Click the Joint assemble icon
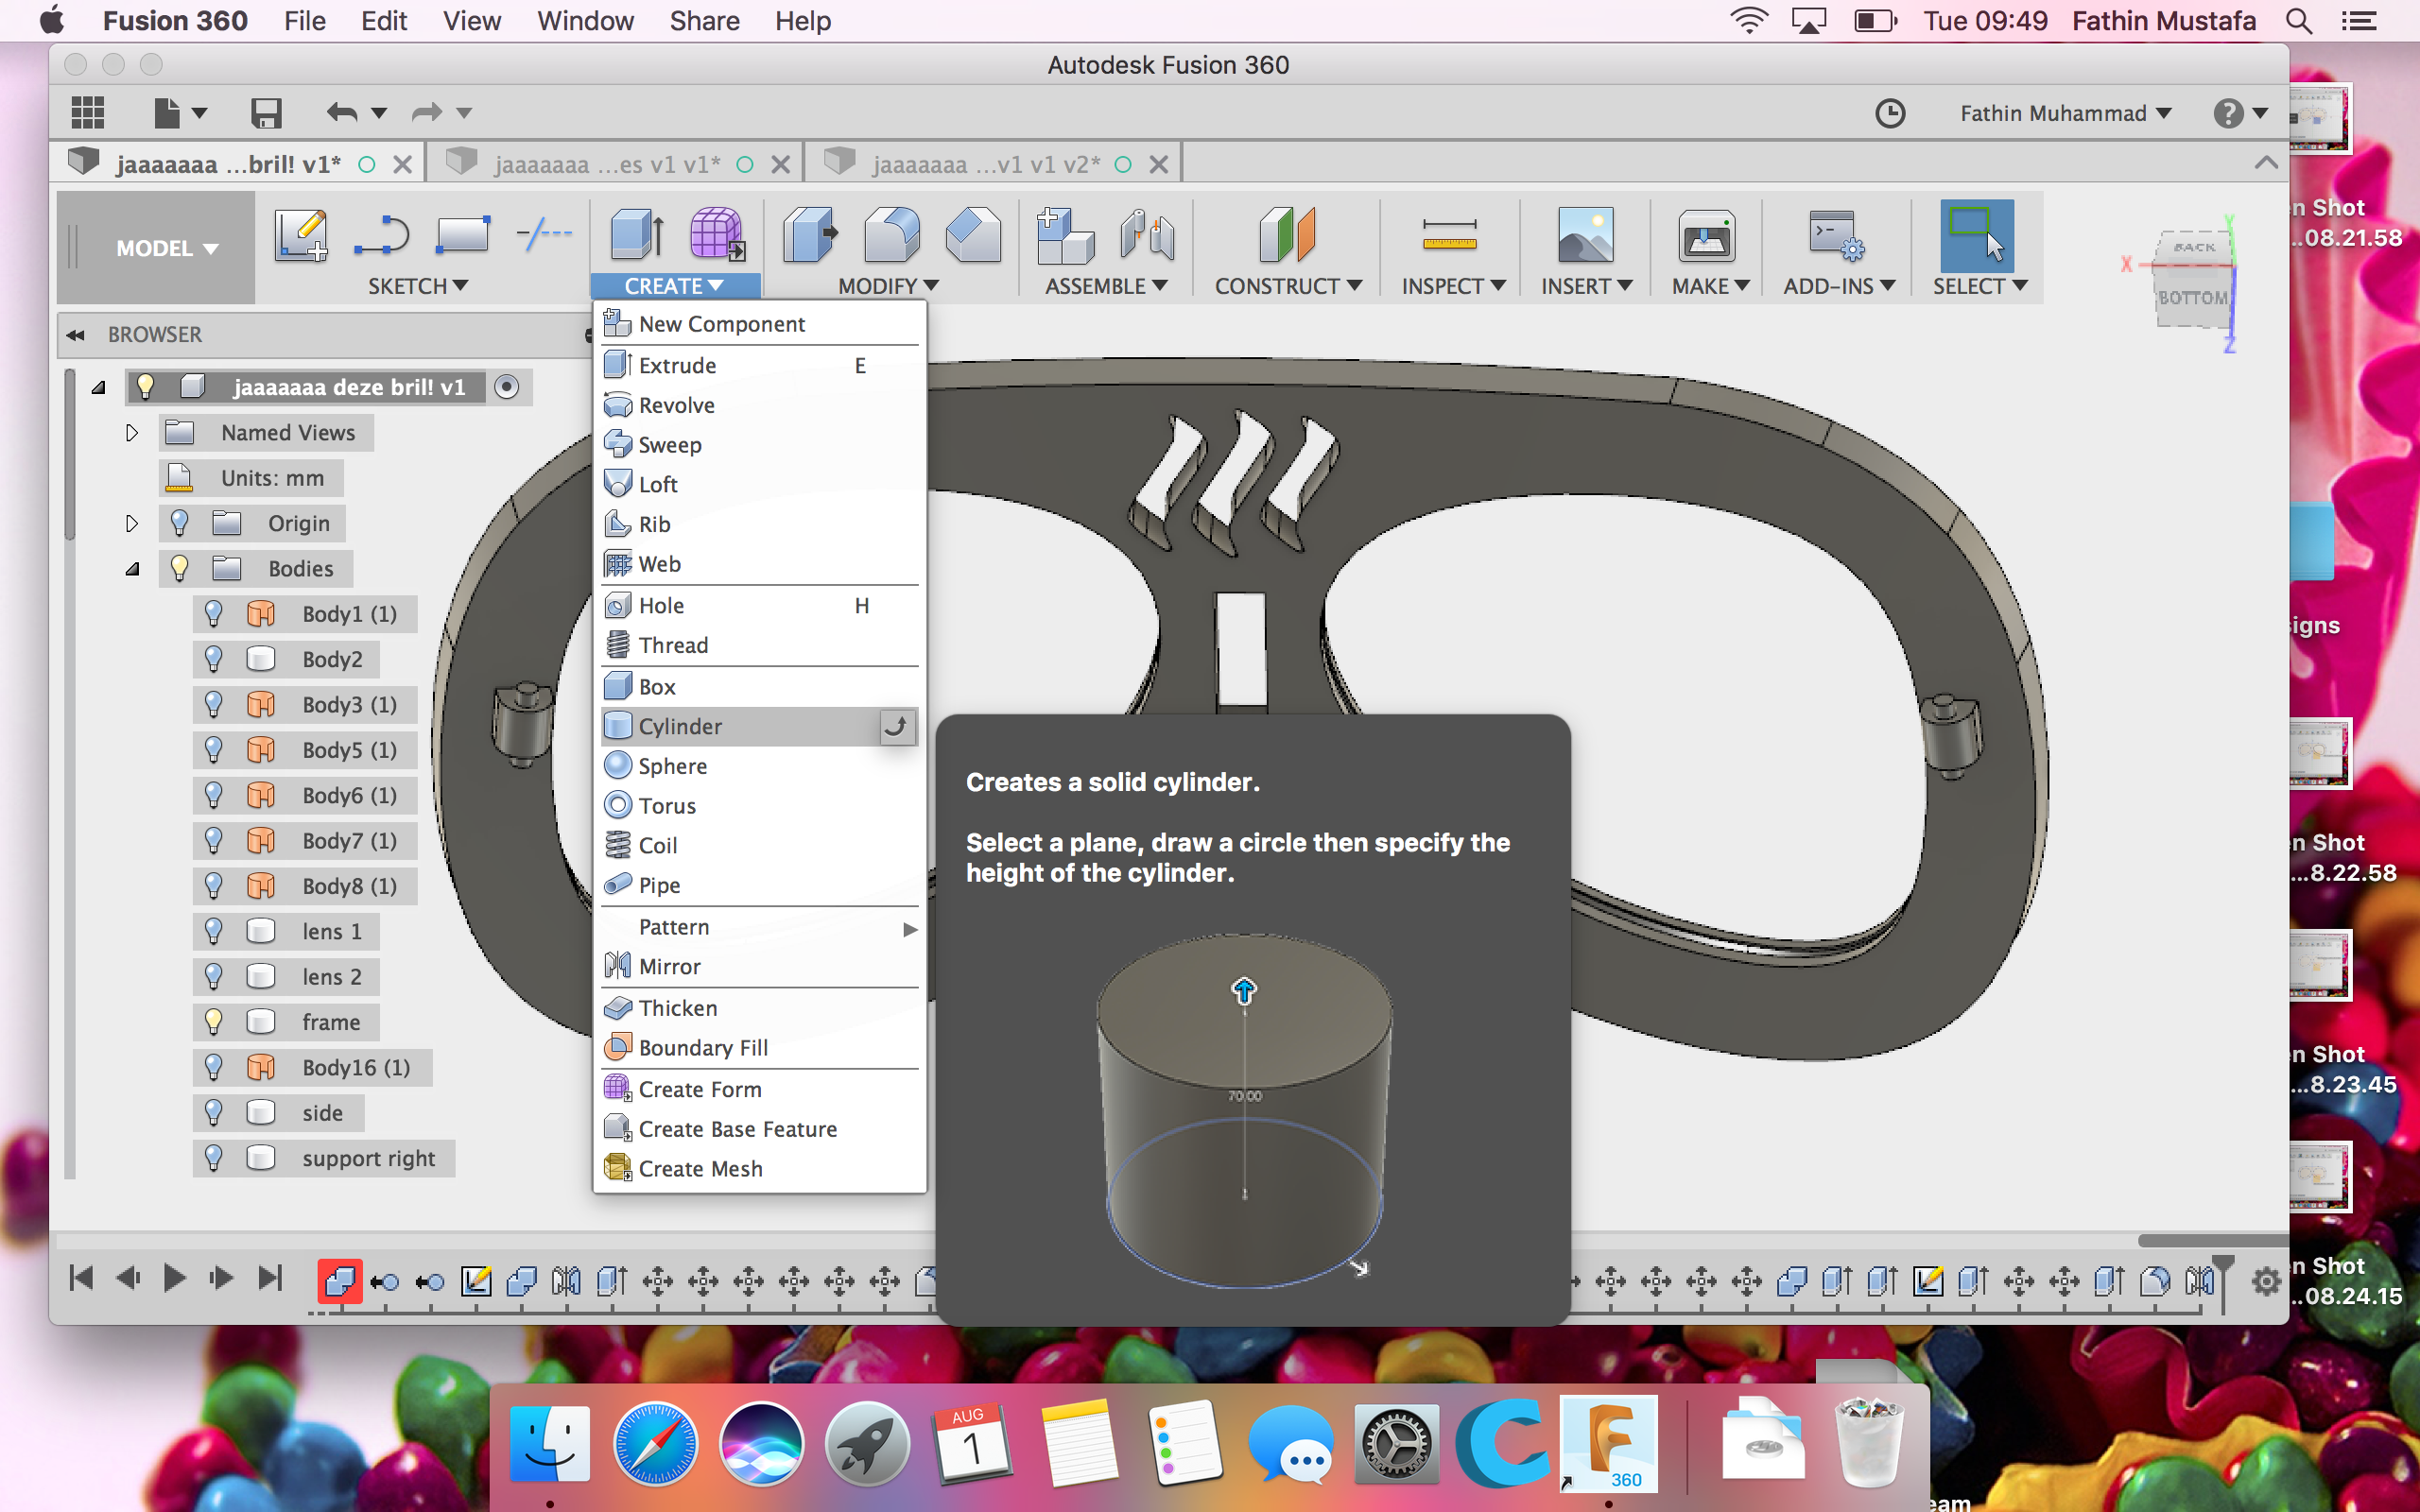2420x1512 pixels. point(1147,236)
